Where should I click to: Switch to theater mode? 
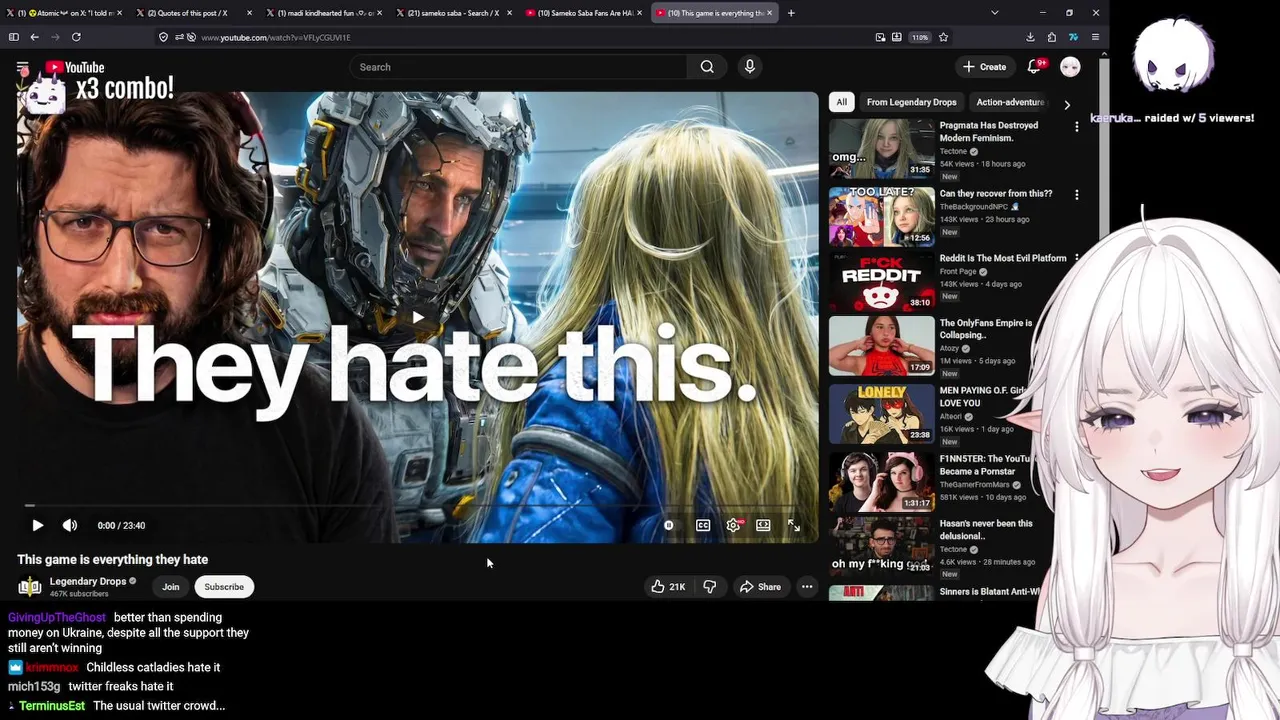click(763, 525)
